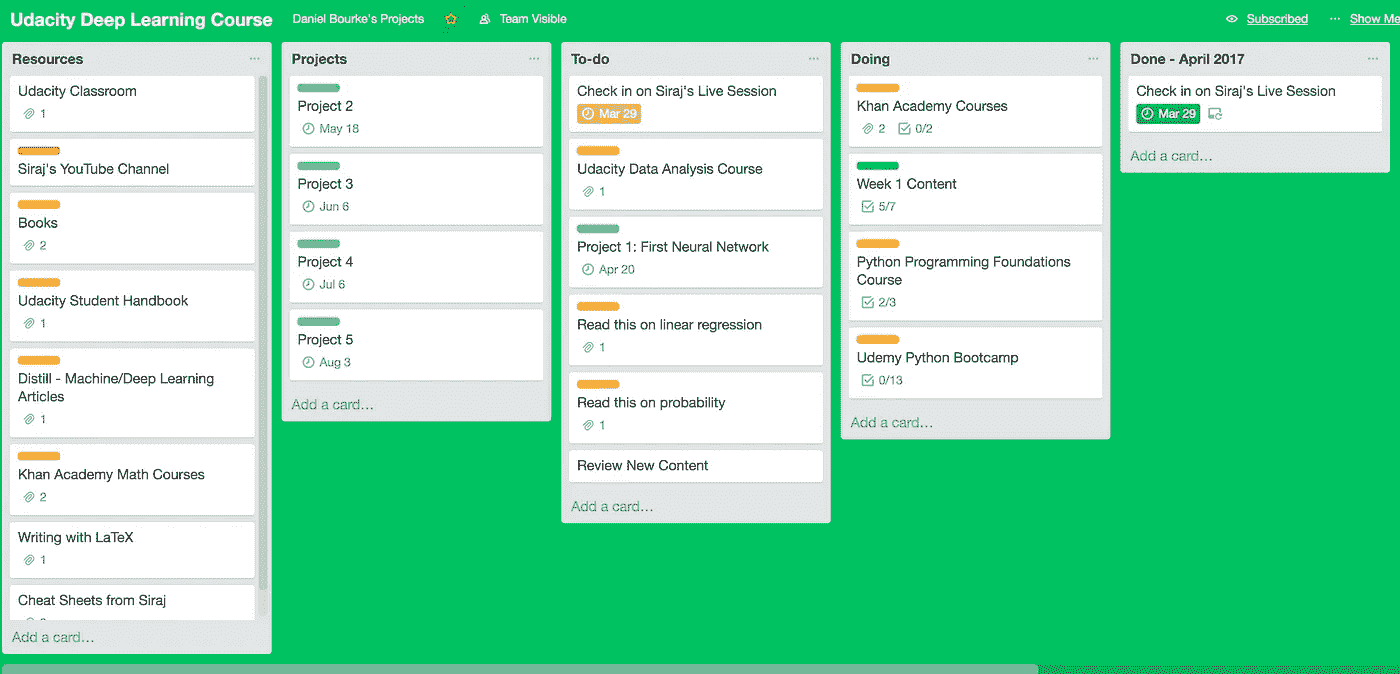Click green Mar 29 due badge in Done list
This screenshot has height=674, width=1400.
1168,114
